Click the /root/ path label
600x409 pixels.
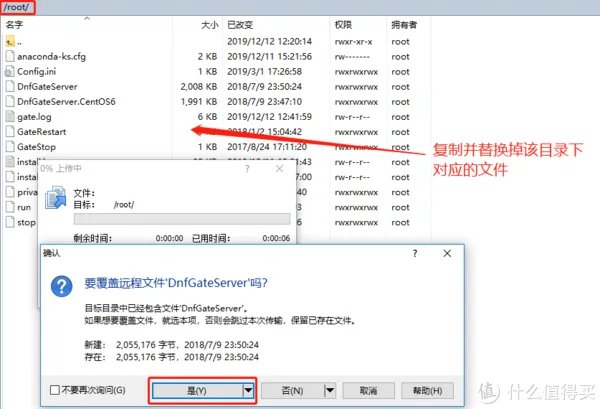17,7
